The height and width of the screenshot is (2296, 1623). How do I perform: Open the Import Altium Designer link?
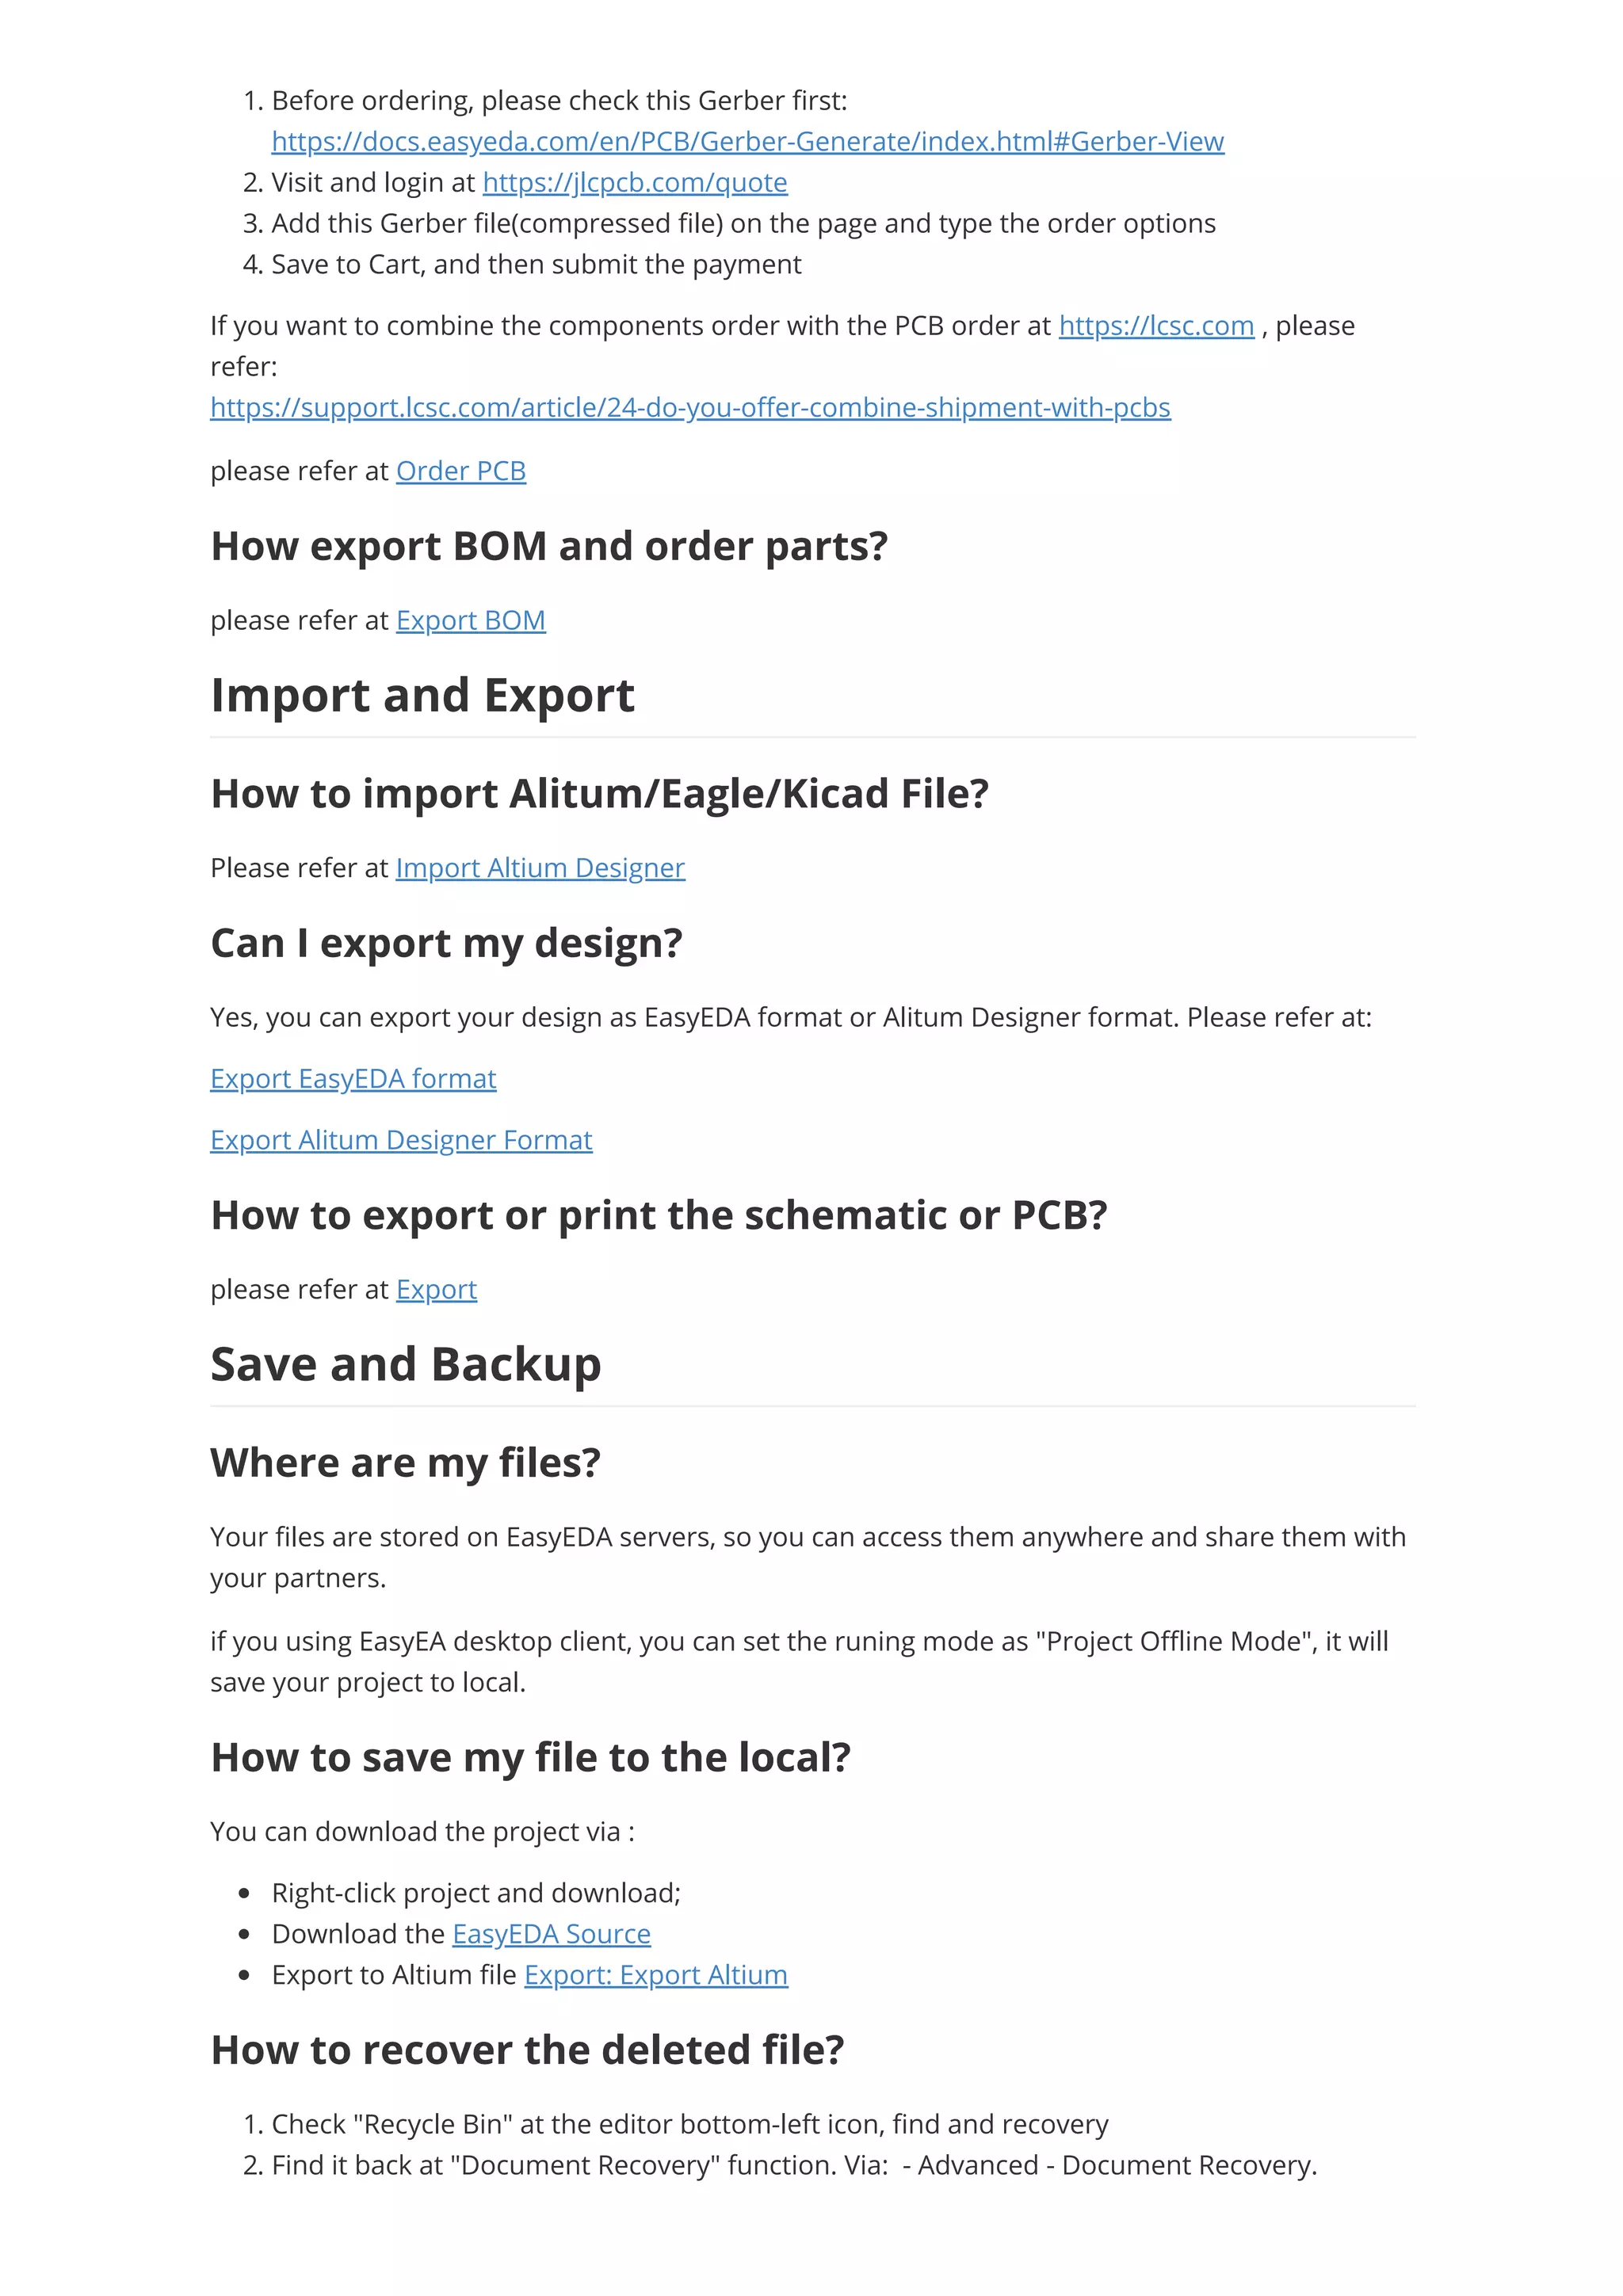click(x=540, y=868)
